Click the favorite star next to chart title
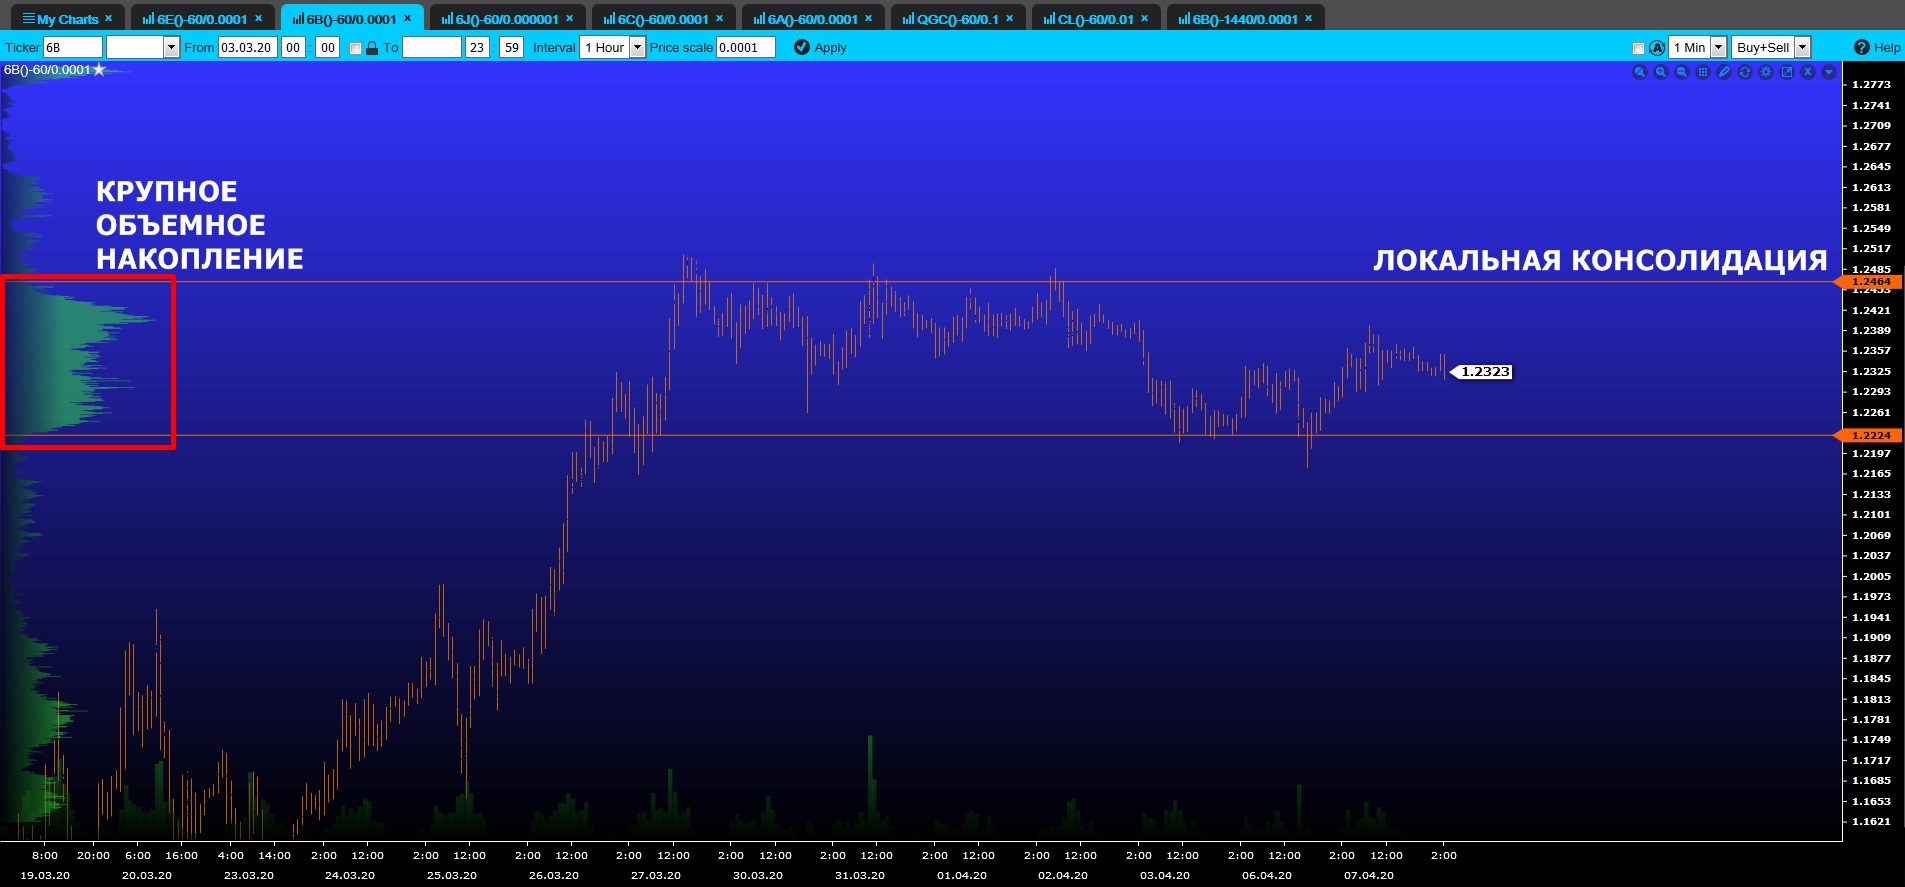1905x887 pixels. point(99,69)
